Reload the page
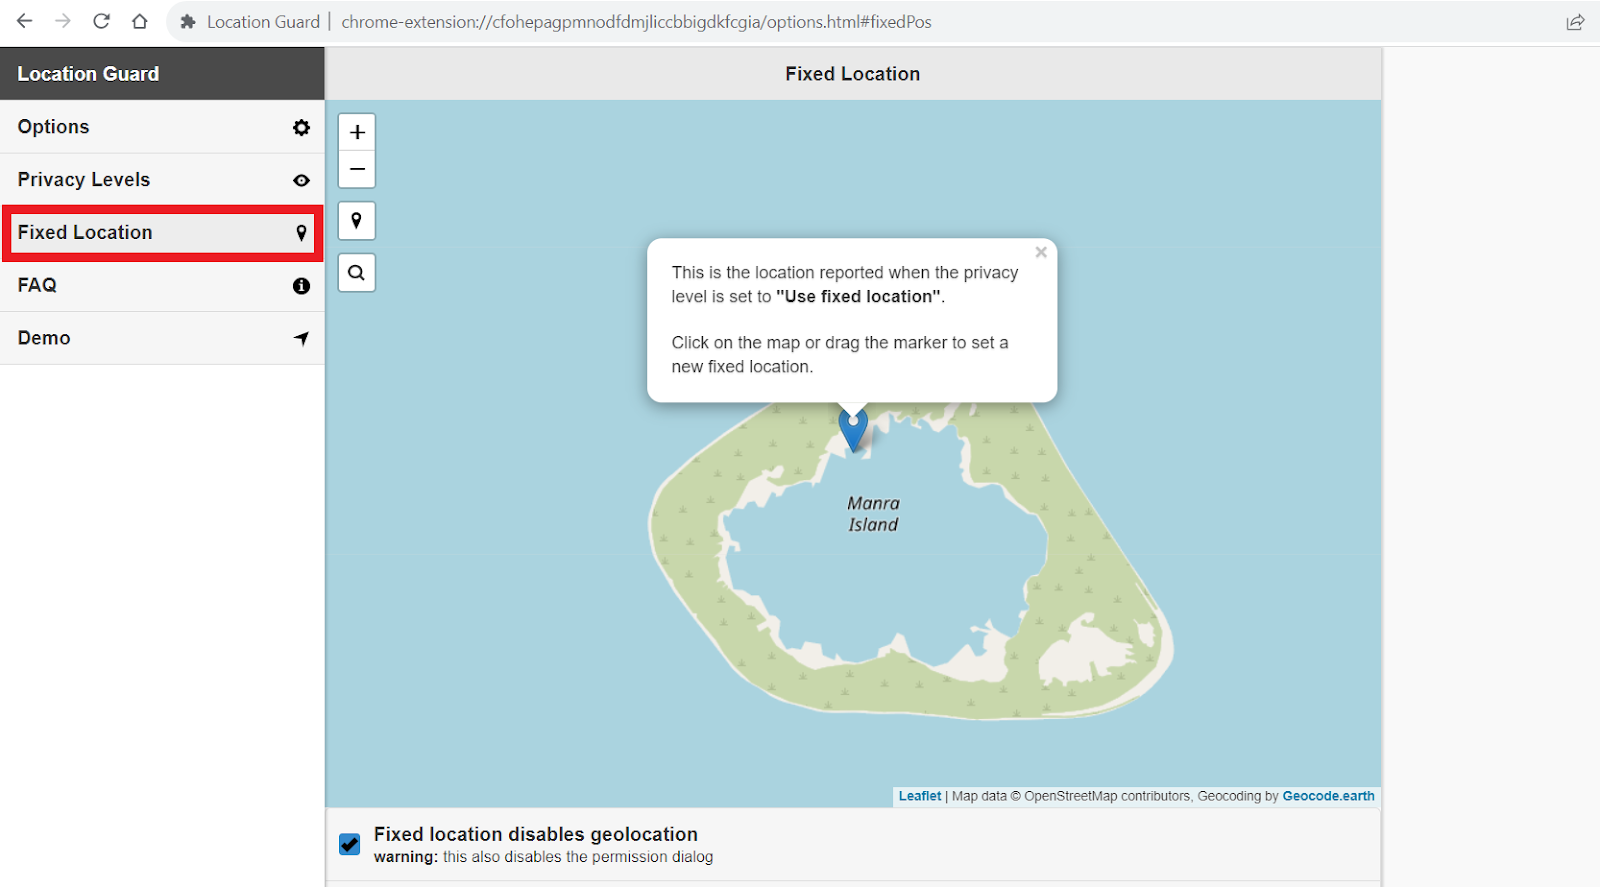 pos(101,21)
